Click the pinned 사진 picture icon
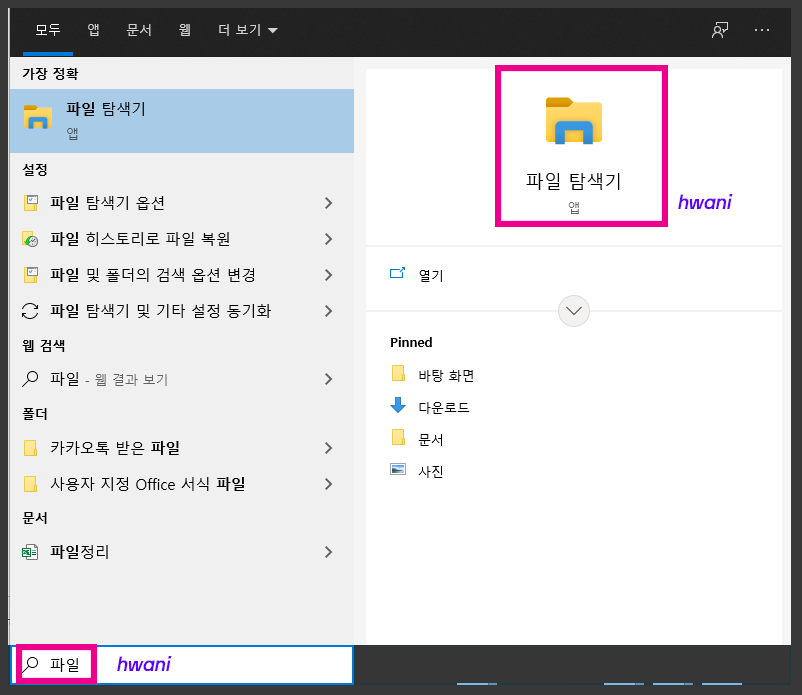 (398, 469)
